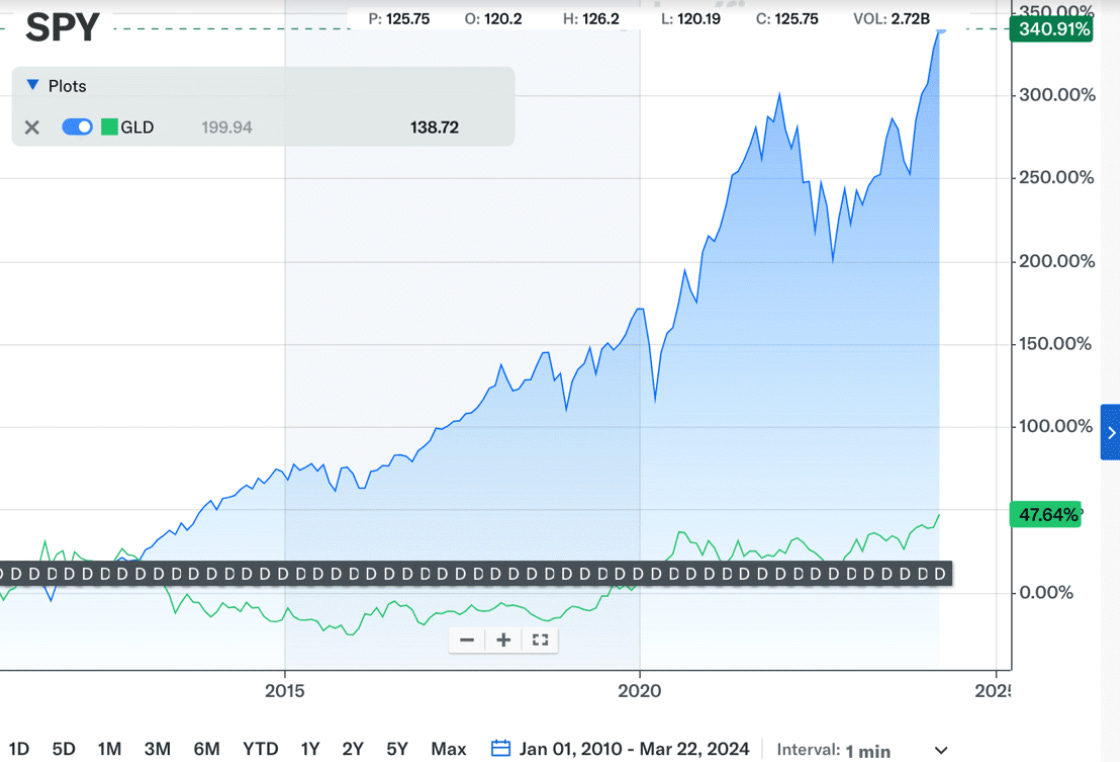The image size is (1120, 762).
Task: Click the 340.91% SPY price label
Action: (1051, 29)
